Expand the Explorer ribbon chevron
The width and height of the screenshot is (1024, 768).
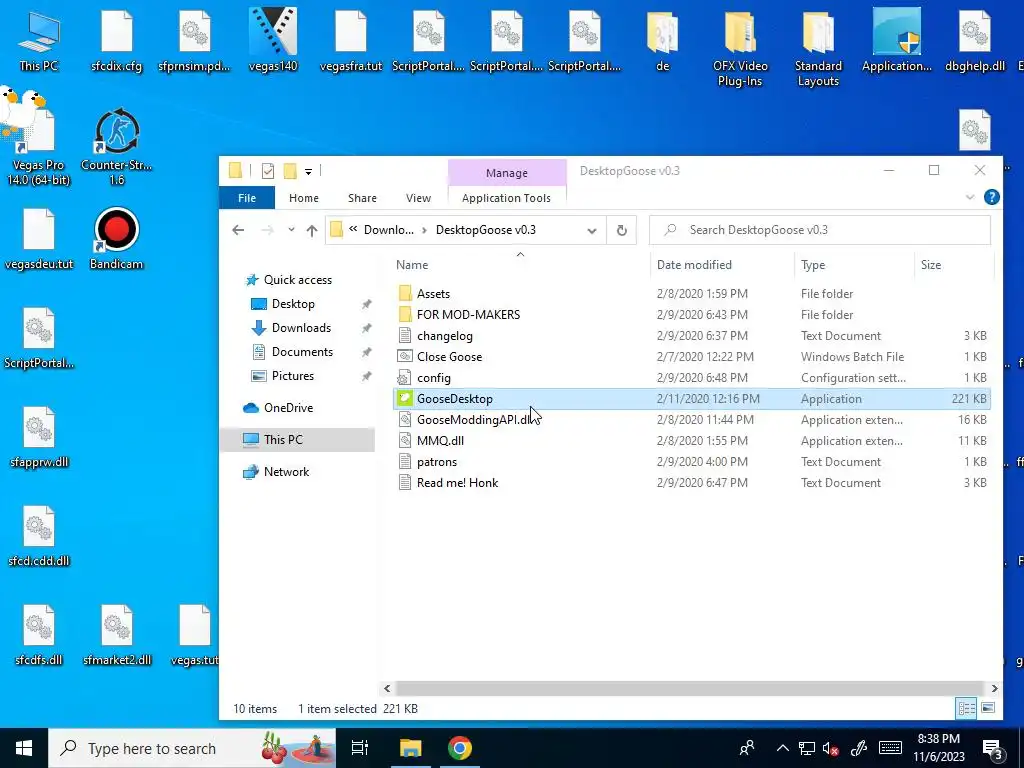[970, 197]
